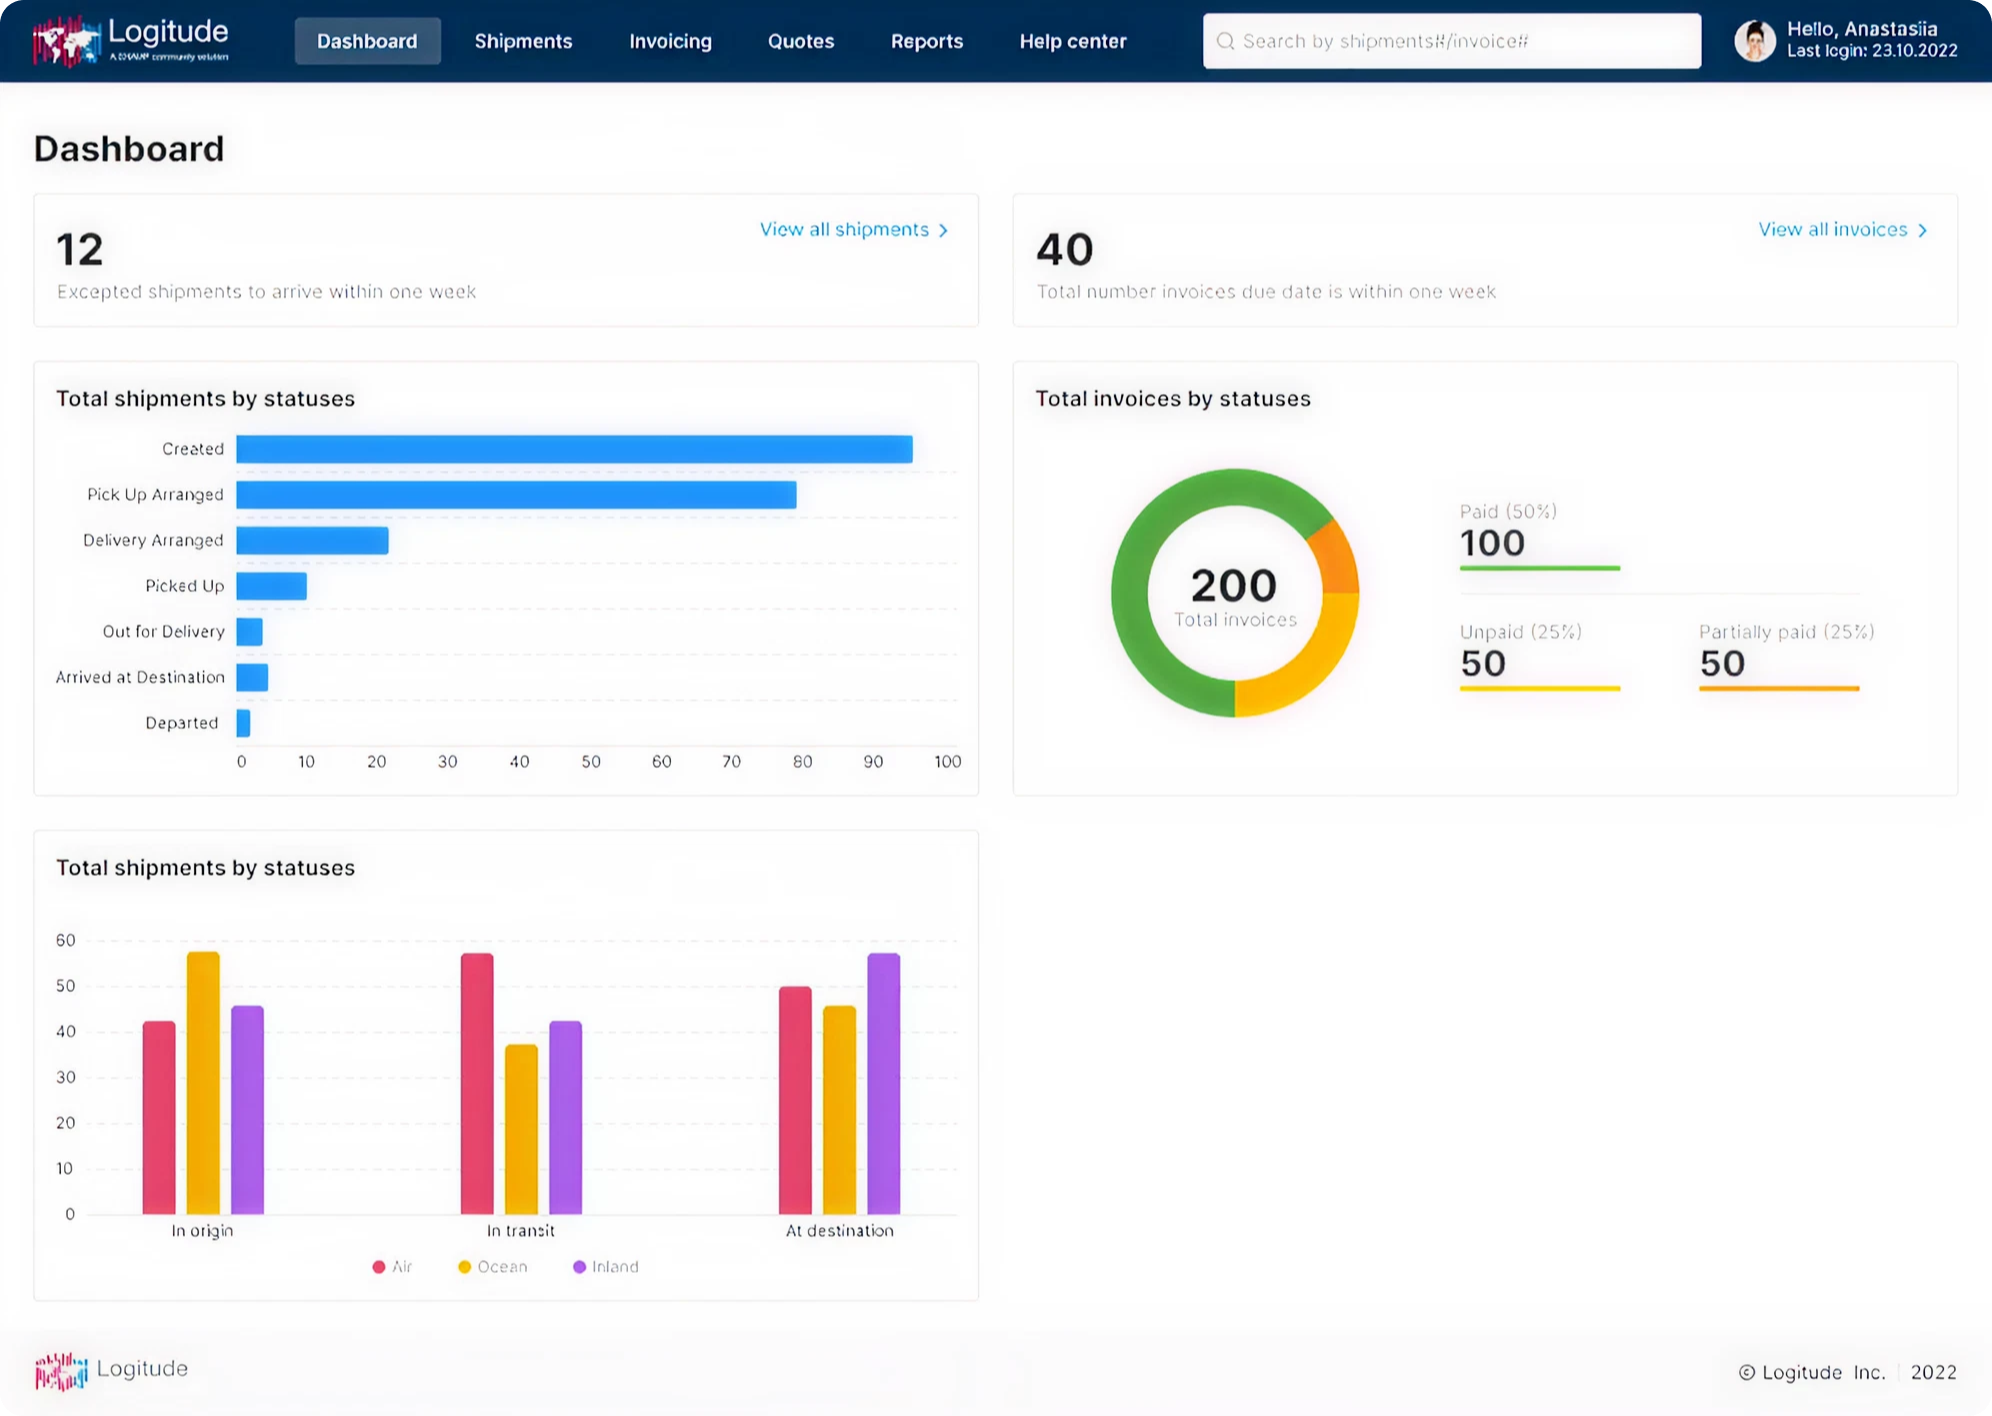Open the Invoicing menu

(x=670, y=41)
